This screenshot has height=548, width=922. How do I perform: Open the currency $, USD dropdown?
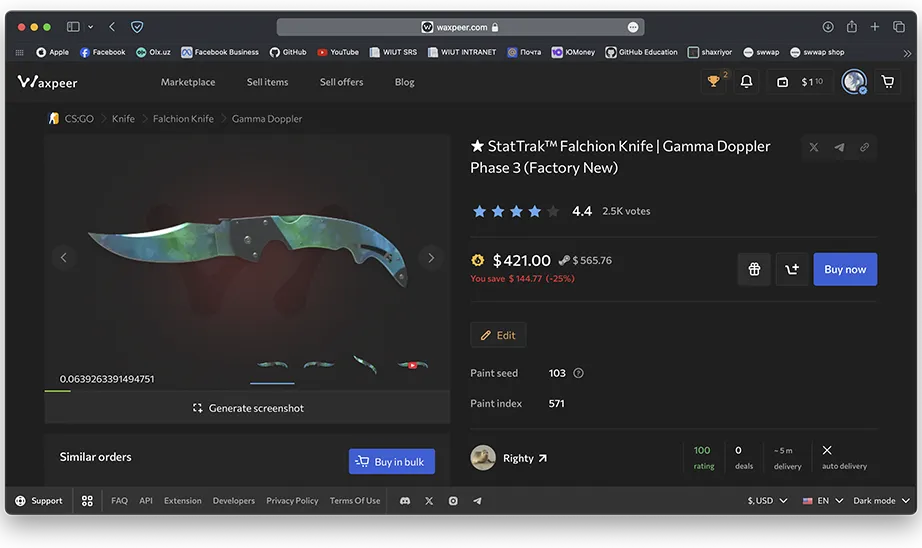[767, 501]
